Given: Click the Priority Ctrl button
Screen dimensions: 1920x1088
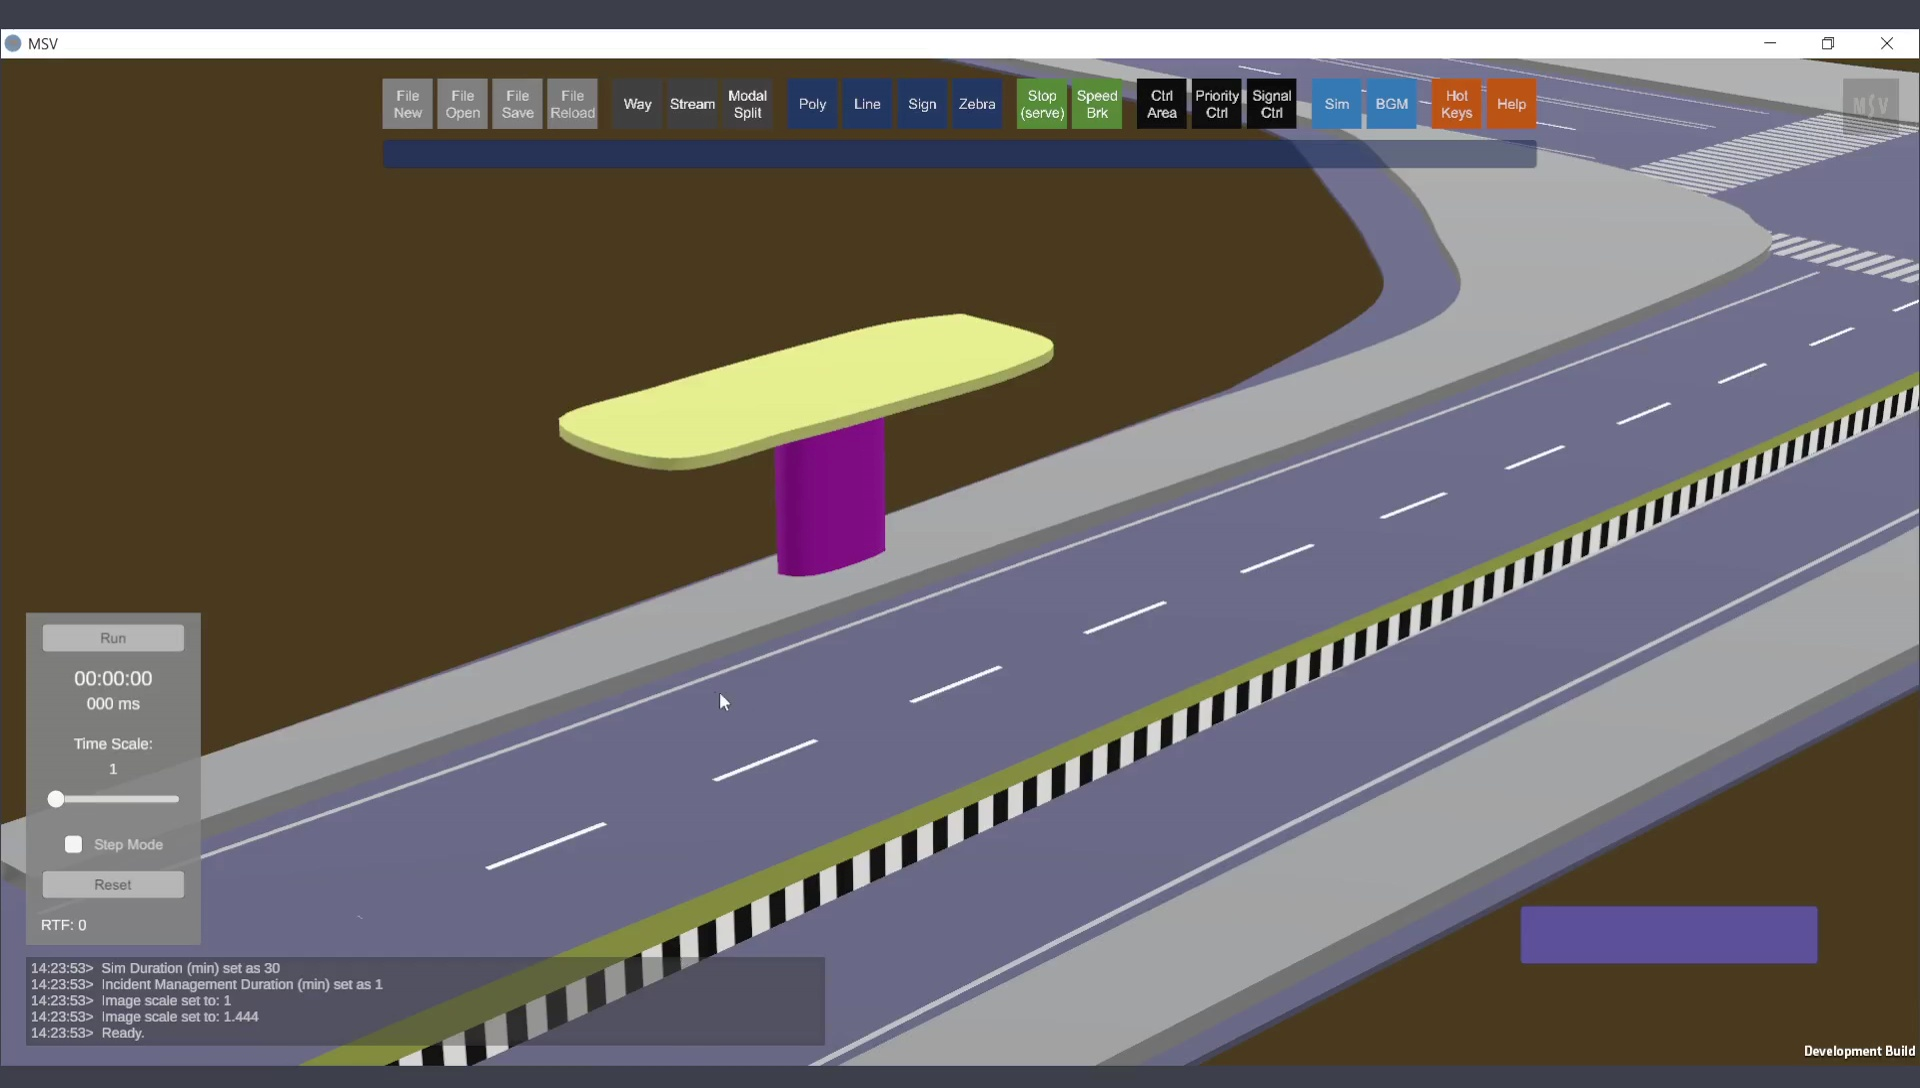Looking at the screenshot, I should point(1216,104).
